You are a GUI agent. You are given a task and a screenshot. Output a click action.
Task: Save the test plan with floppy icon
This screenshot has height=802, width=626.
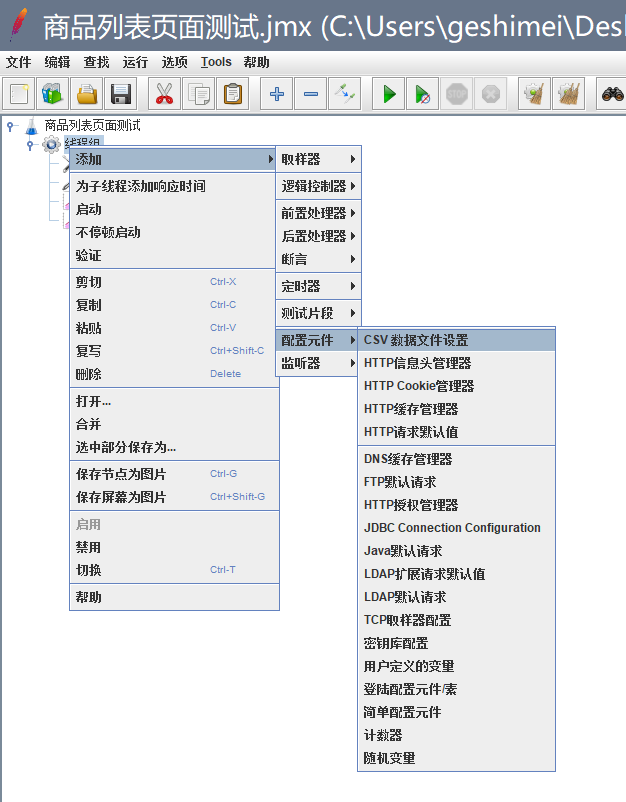[121, 94]
